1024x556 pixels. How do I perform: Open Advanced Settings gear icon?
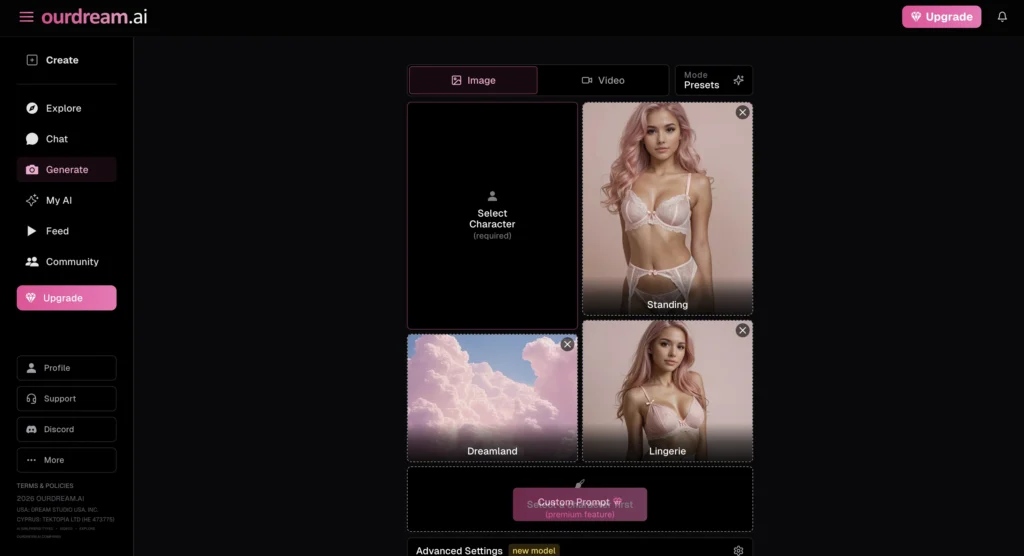coord(738,551)
